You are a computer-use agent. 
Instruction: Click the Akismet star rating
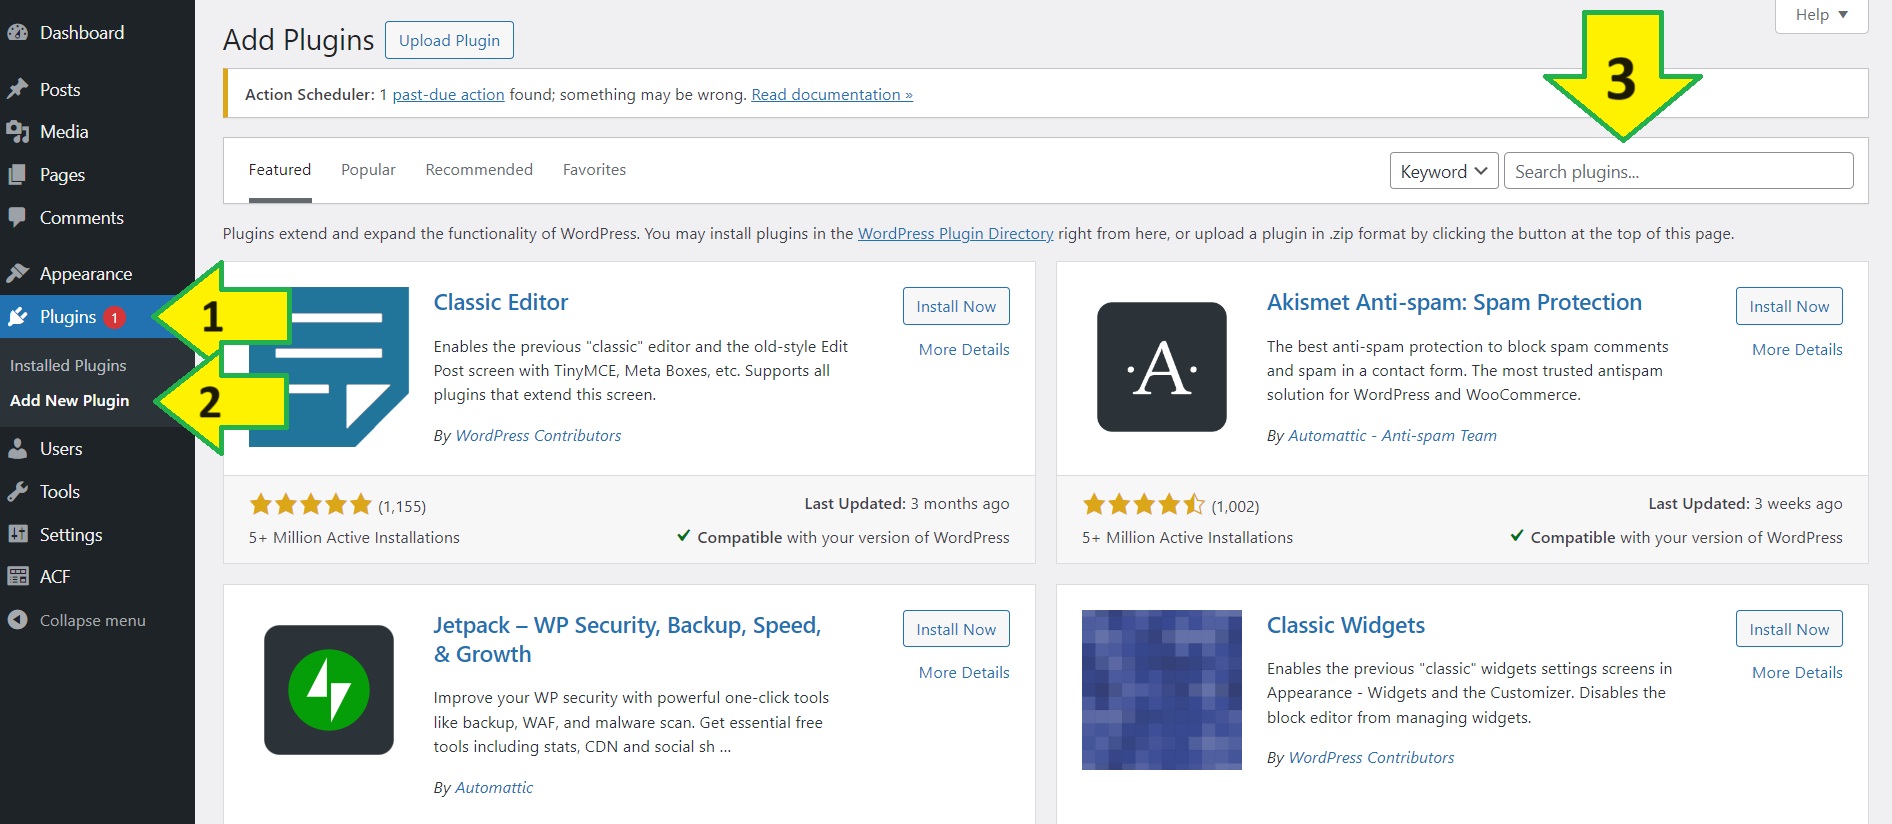1144,505
